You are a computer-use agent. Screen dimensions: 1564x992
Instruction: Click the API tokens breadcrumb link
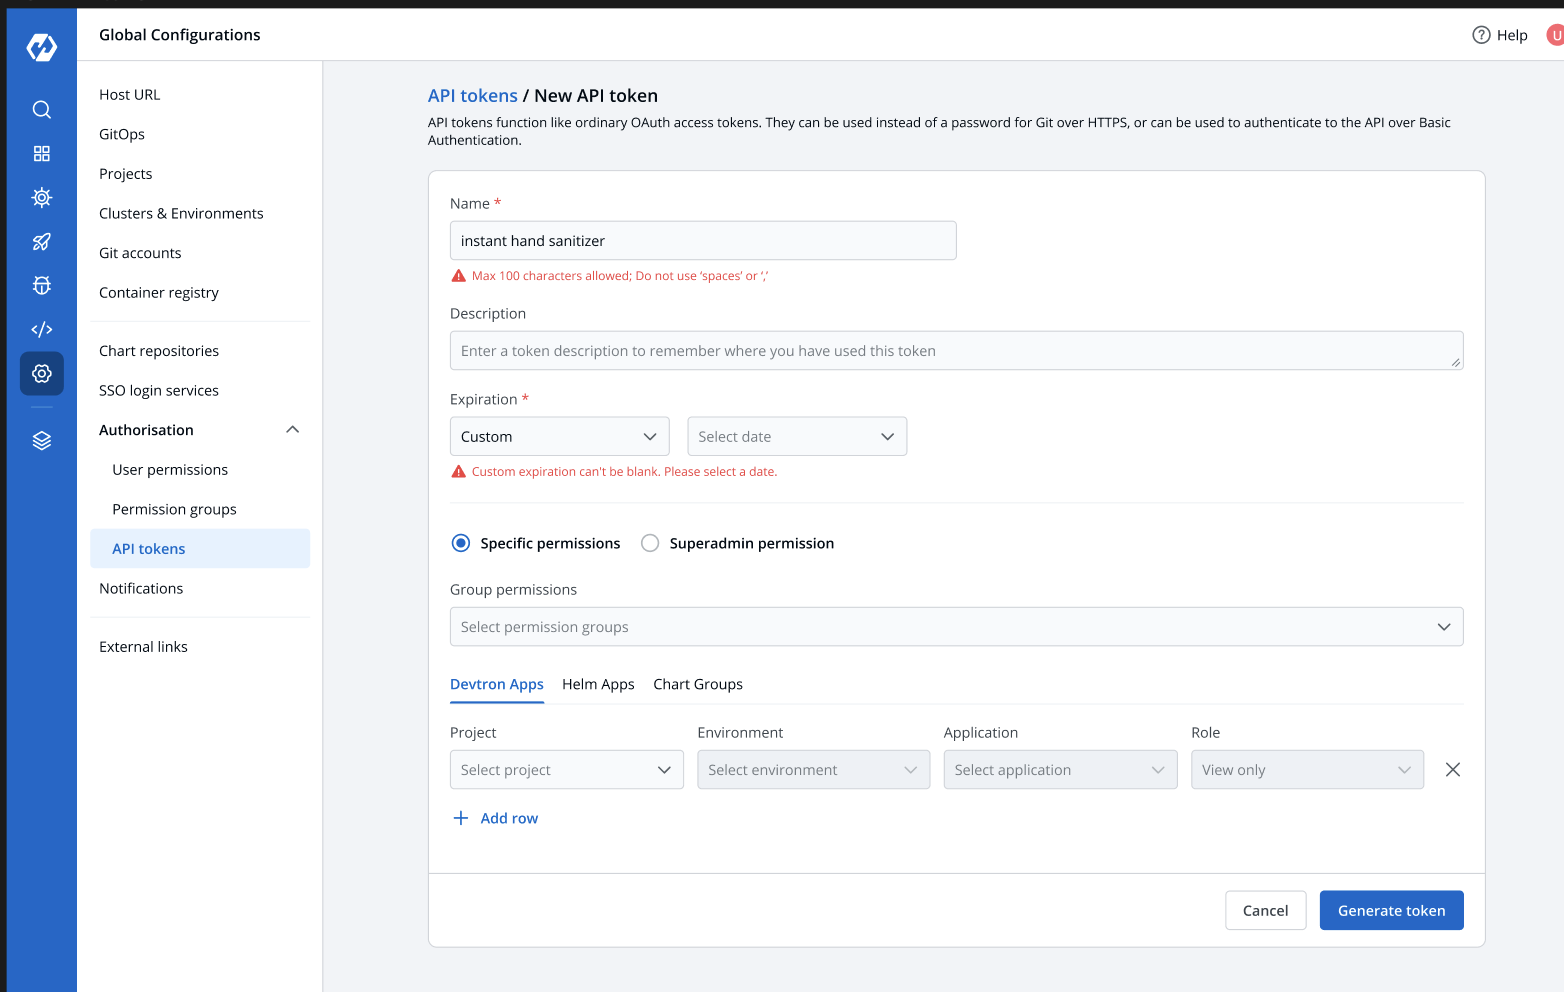473,96
